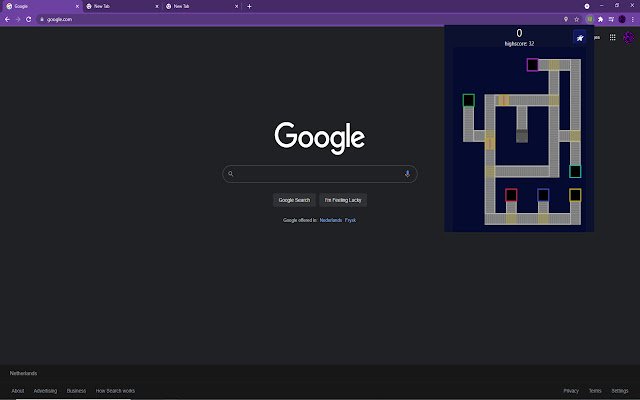The height and width of the screenshot is (400, 640).
Task: Click the lock icon in address bar
Action: pos(42,19)
